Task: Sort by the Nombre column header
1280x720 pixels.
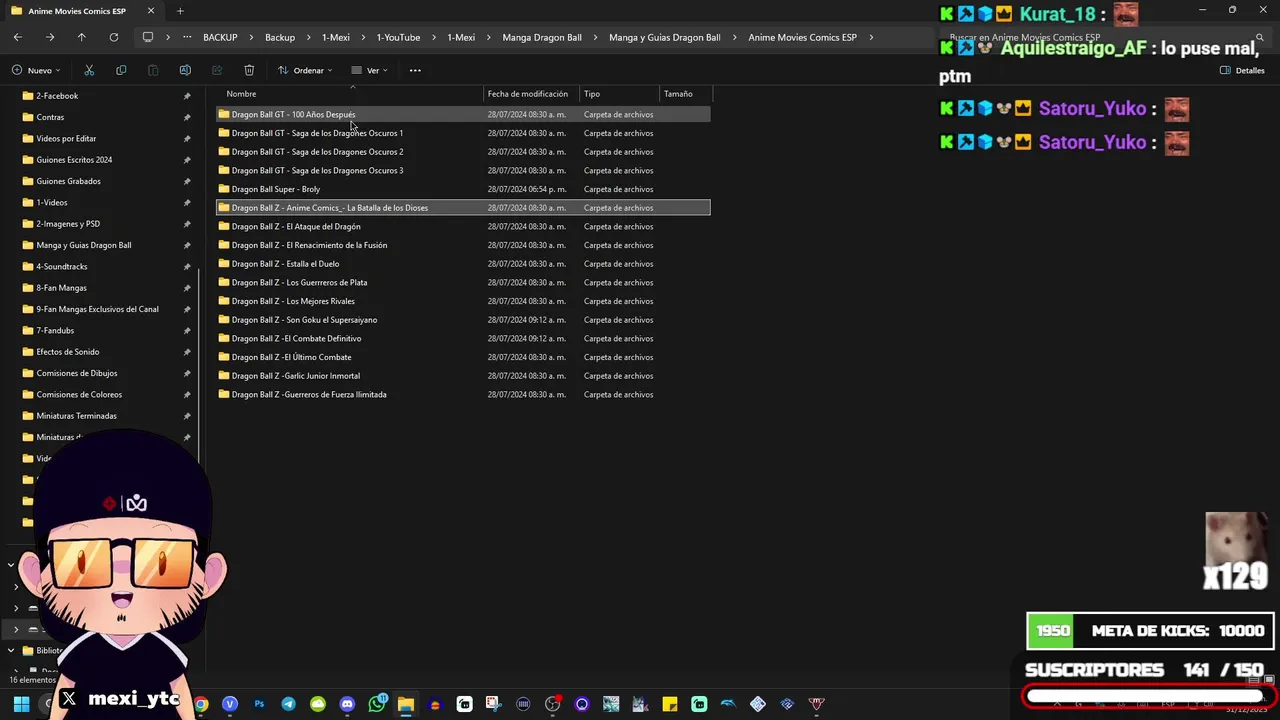Action: [x=349, y=94]
